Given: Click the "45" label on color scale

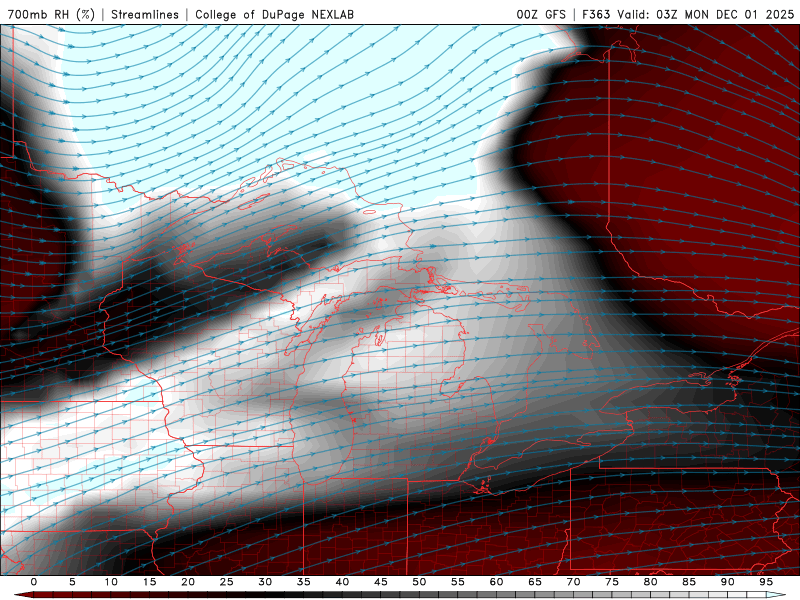Looking at the screenshot, I should 381,582.
